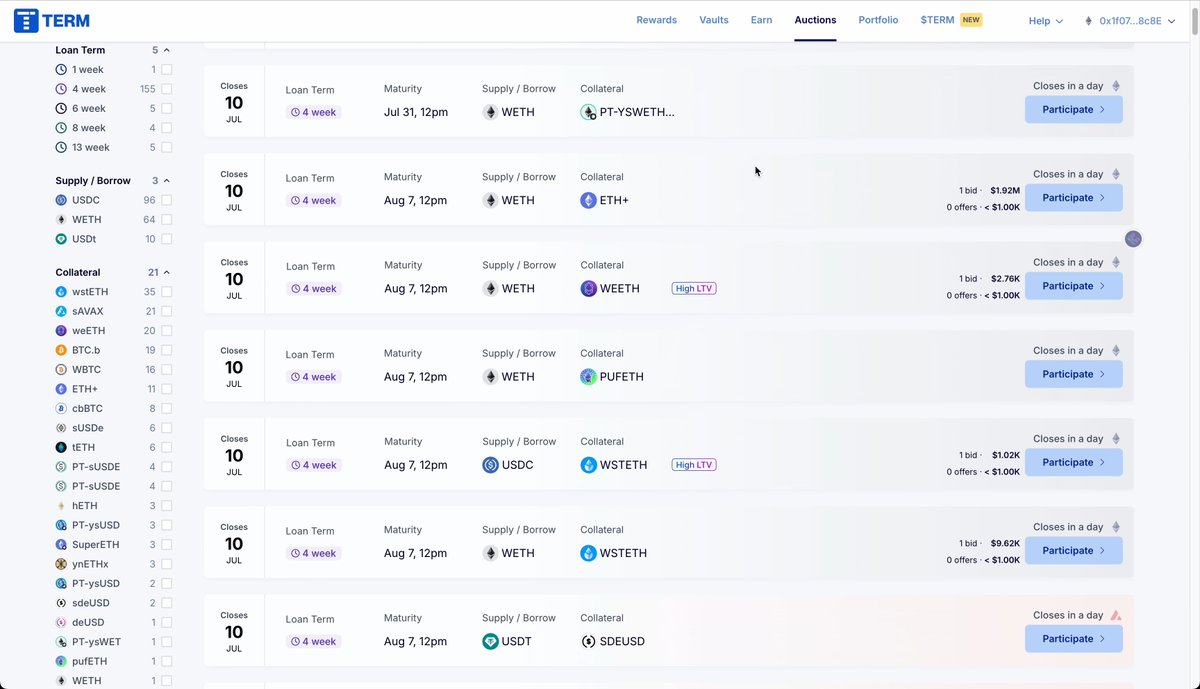Collapse the Collateral filter section
Image resolution: width=1200 pixels, height=689 pixels.
click(x=167, y=272)
